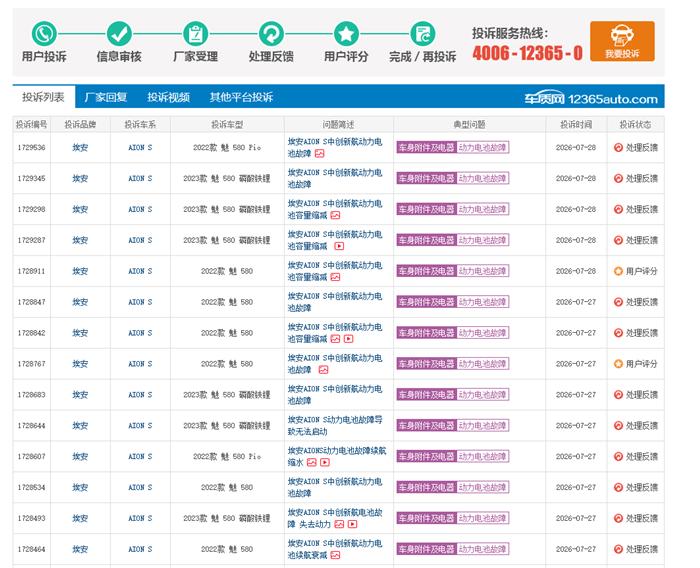The image size is (700, 568).
Task: Switch to 厂家回复 tab
Action: tap(106, 97)
